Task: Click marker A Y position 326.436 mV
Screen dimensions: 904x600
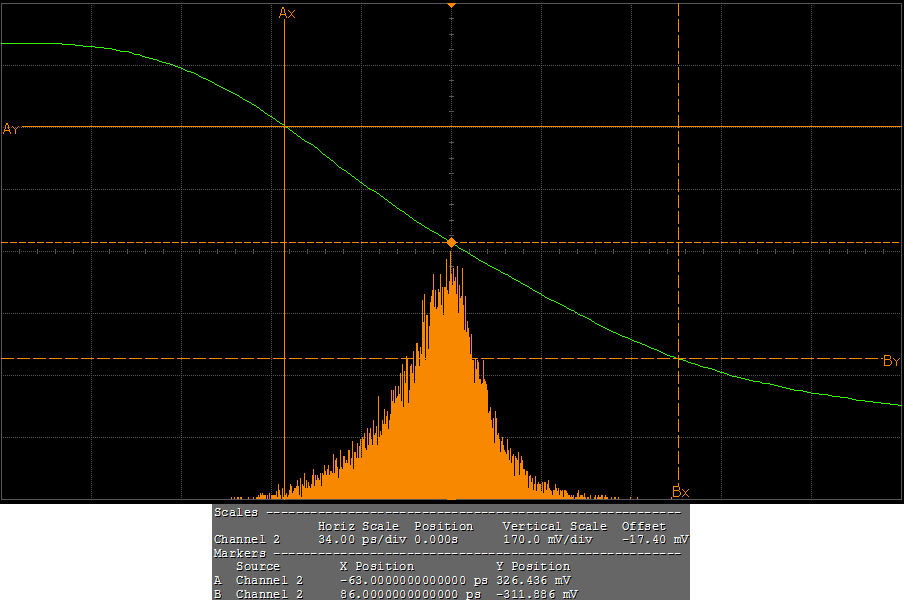Action: coord(534,580)
